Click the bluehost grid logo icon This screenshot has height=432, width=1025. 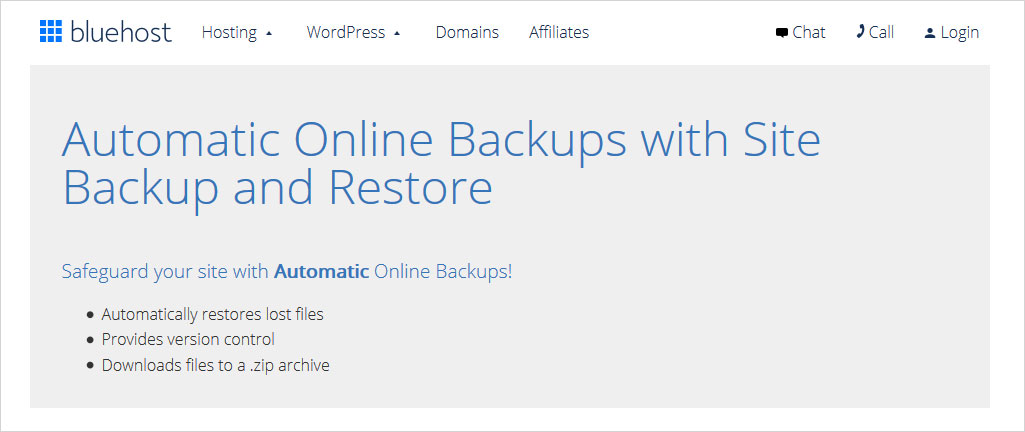(51, 32)
